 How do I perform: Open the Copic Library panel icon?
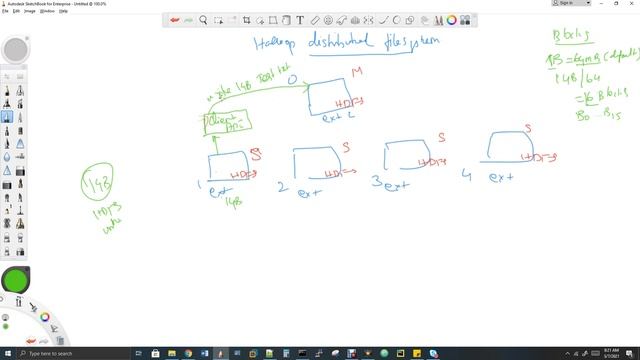[x=465, y=20]
